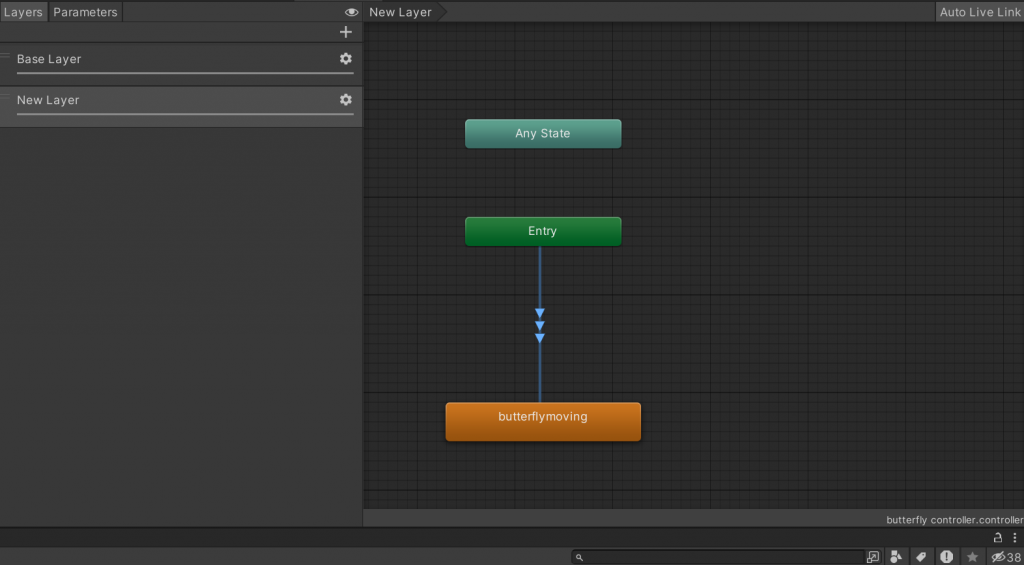
Task: Open Base Layer settings gear
Action: click(345, 59)
